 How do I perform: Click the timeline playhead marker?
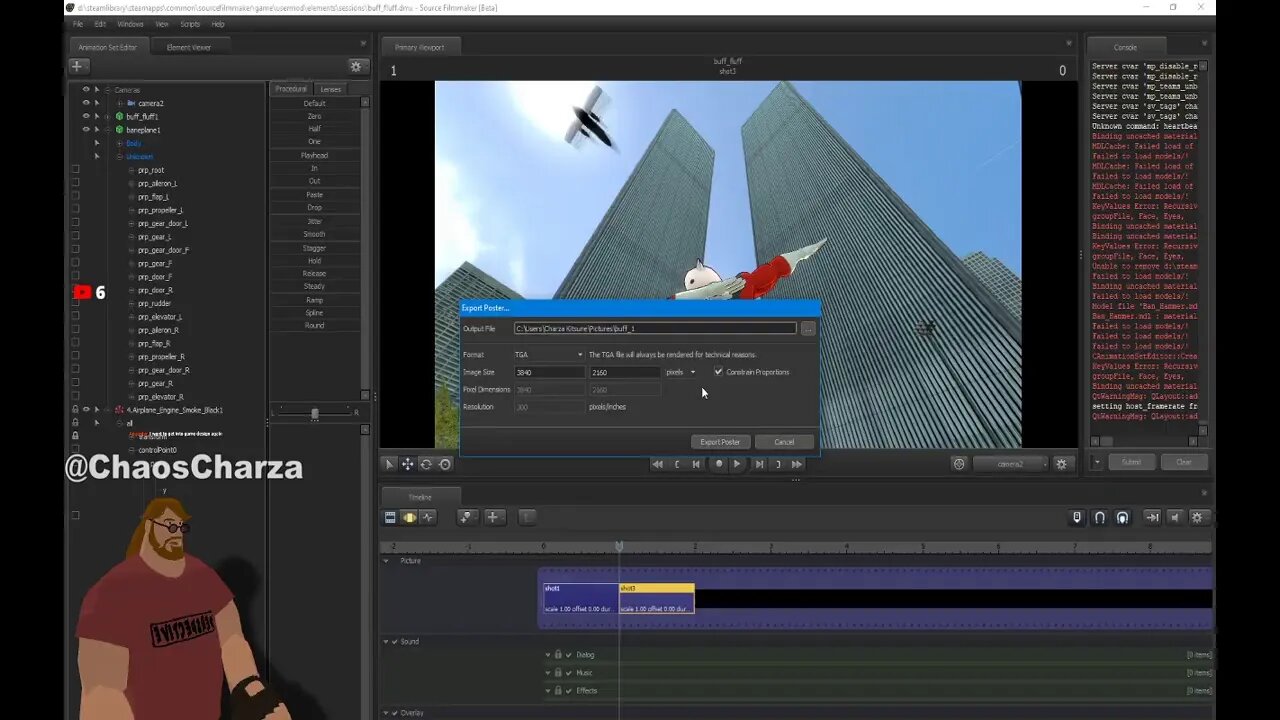pos(619,546)
